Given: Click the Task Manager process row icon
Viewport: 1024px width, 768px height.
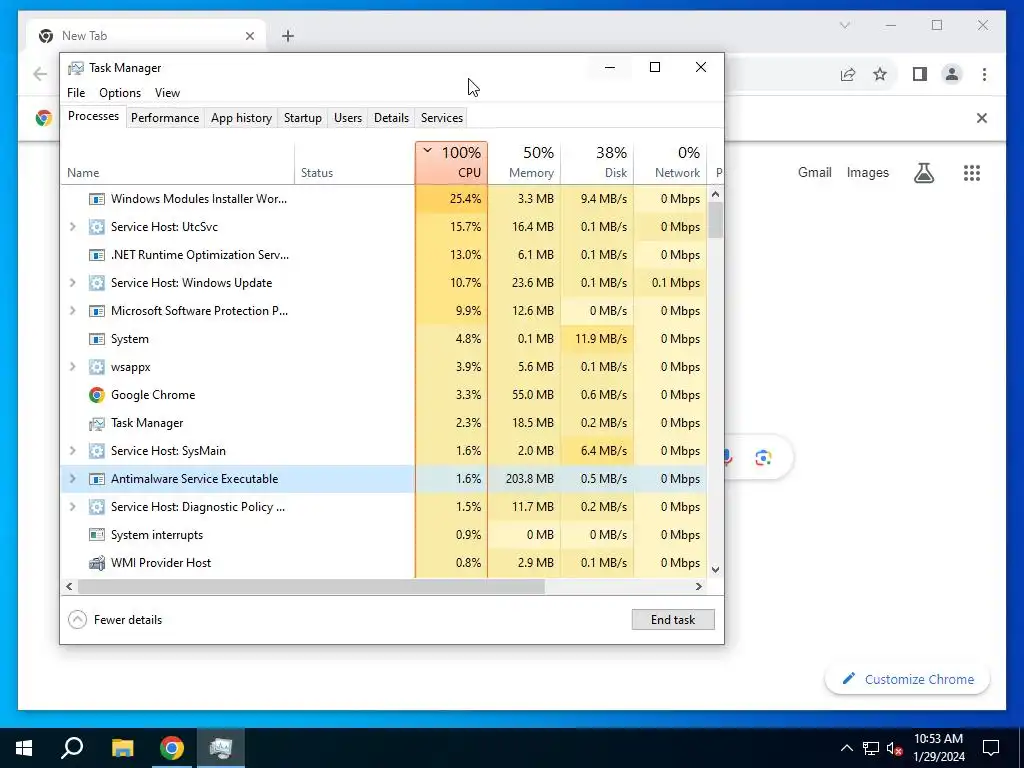Looking at the screenshot, I should coord(97,423).
